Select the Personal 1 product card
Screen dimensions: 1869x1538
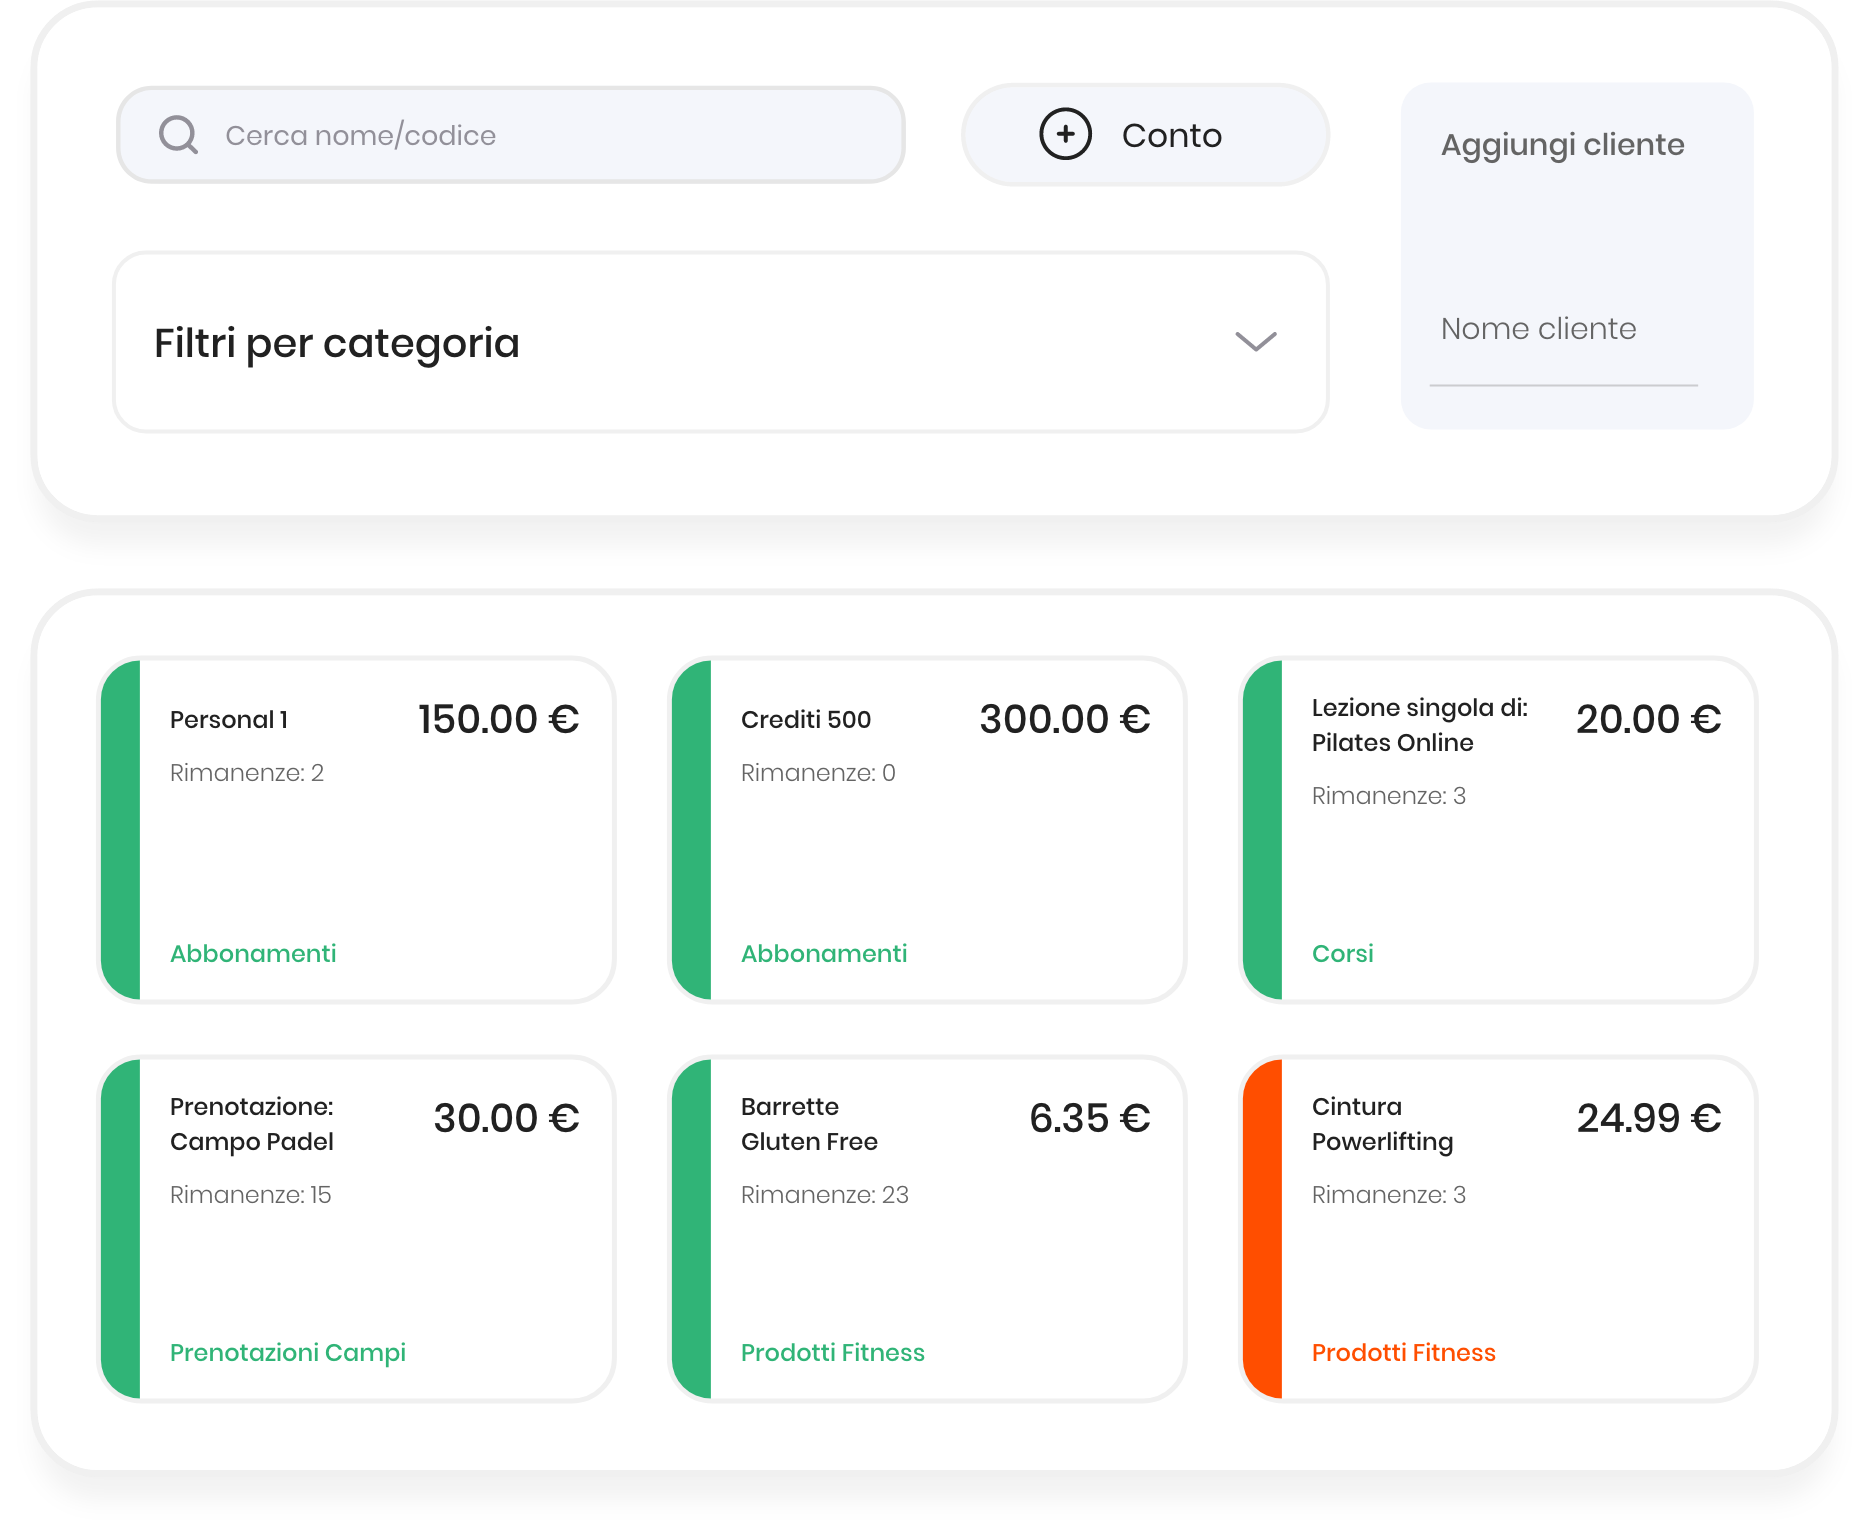pos(375,830)
